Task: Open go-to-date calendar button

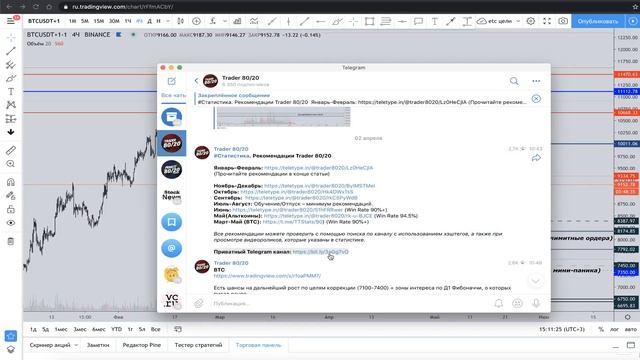Action: (178, 329)
